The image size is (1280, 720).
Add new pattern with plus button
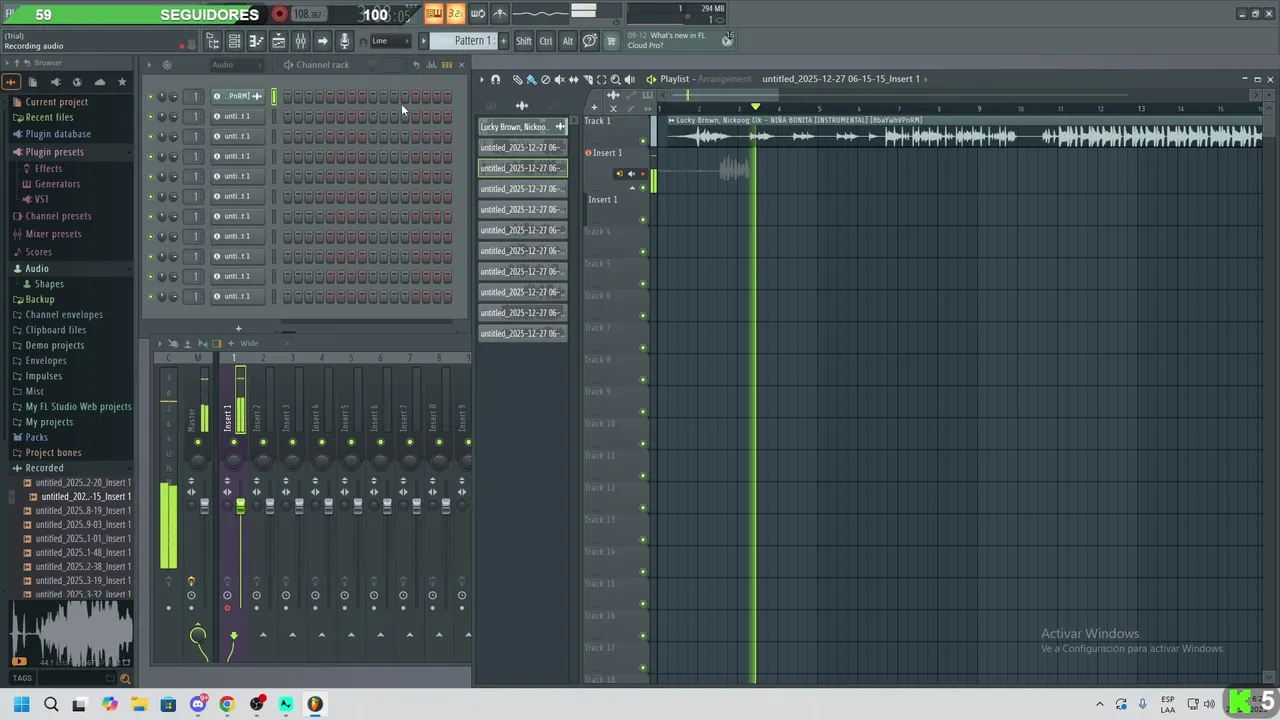click(503, 41)
